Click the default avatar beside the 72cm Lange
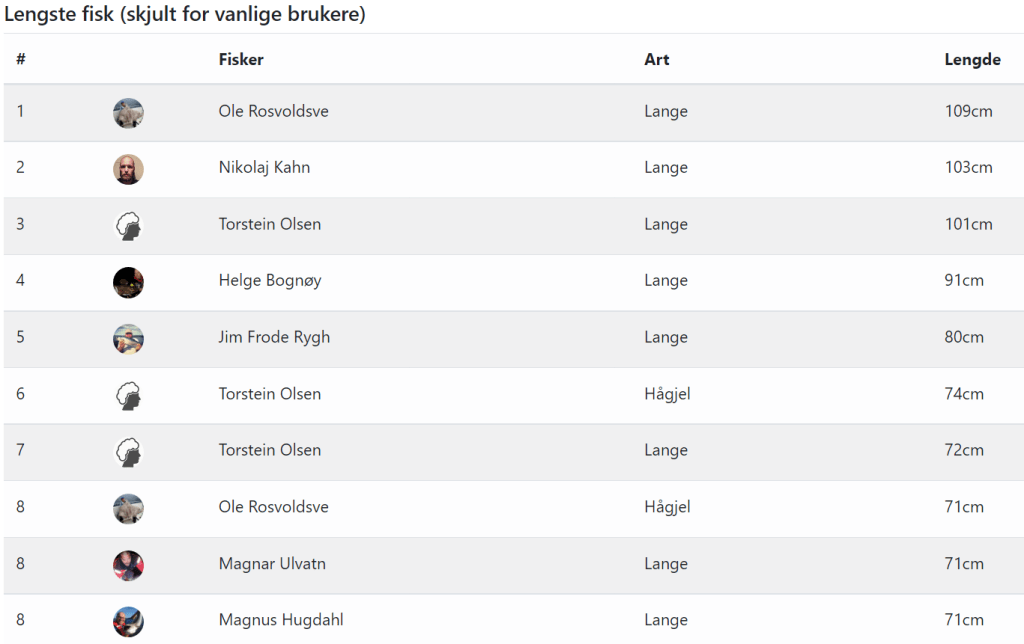This screenshot has width=1024, height=644. (128, 452)
